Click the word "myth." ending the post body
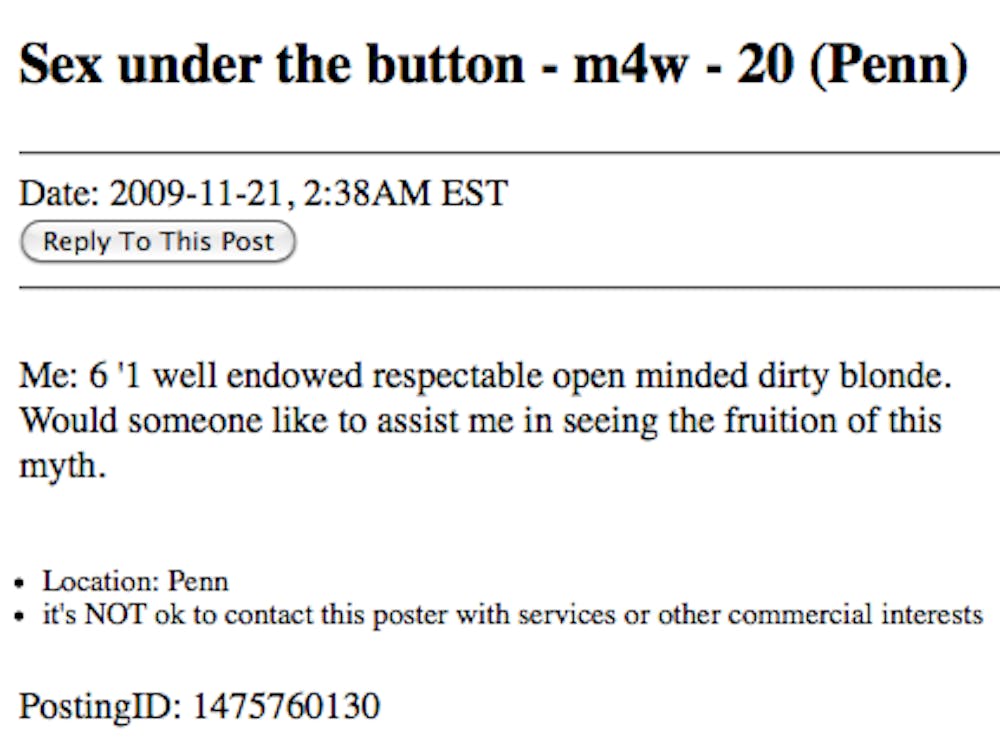 [x=62, y=464]
